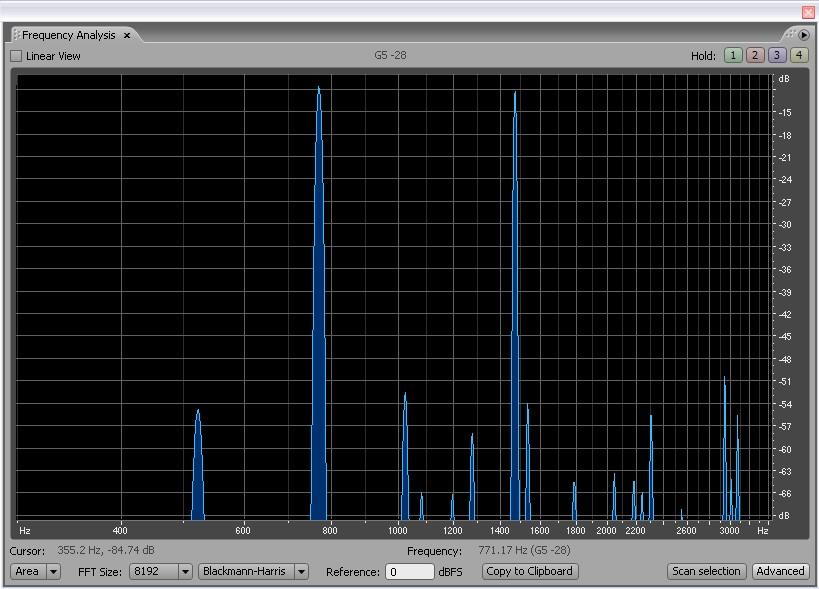This screenshot has height=589, width=819.
Task: Click the Scan selection button
Action: pyautogui.click(x=706, y=571)
